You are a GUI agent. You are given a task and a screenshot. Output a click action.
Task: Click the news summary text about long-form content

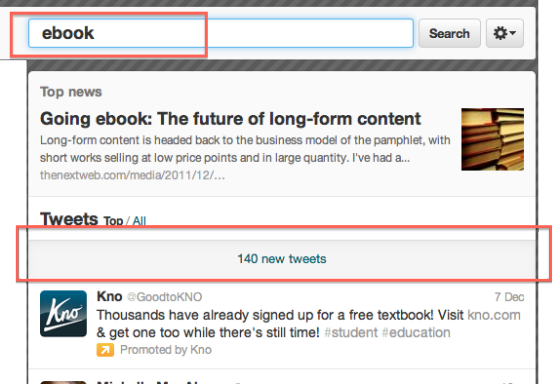(245, 149)
